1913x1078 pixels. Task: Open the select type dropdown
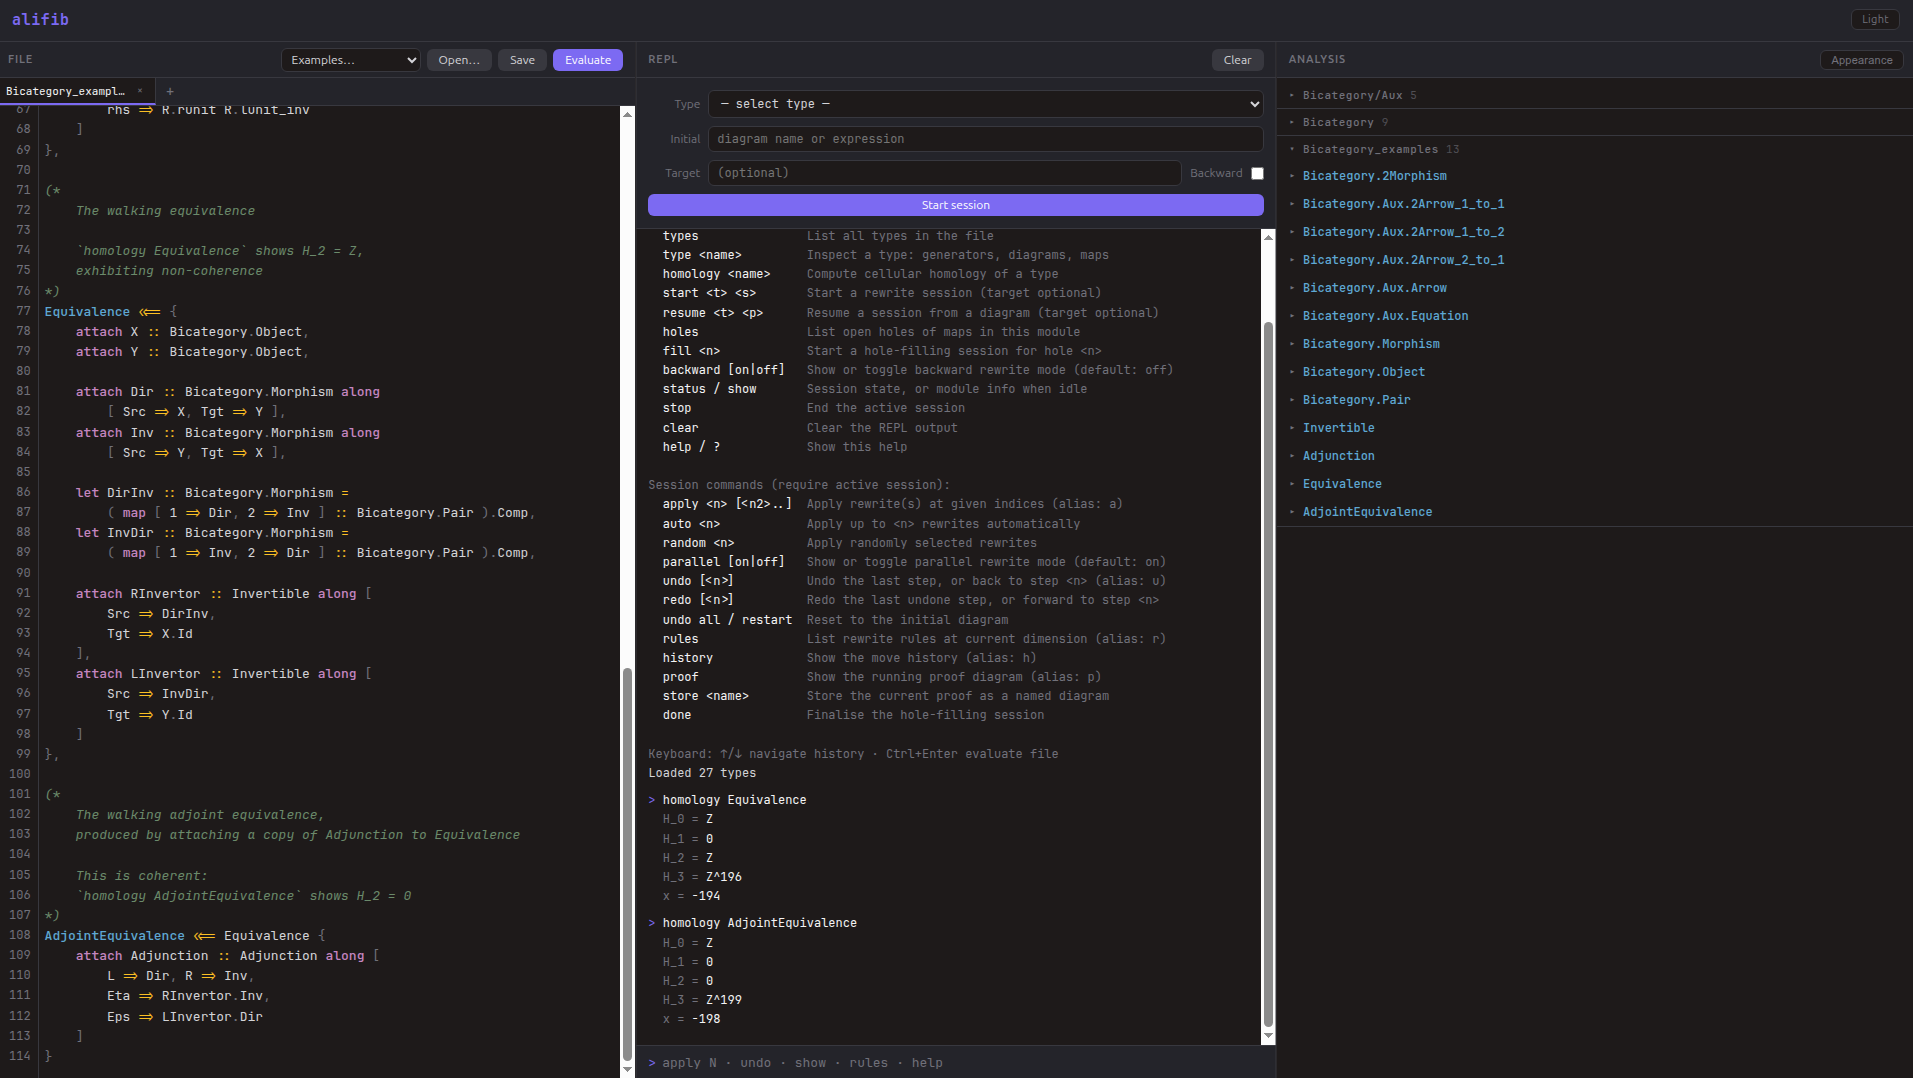(x=985, y=104)
